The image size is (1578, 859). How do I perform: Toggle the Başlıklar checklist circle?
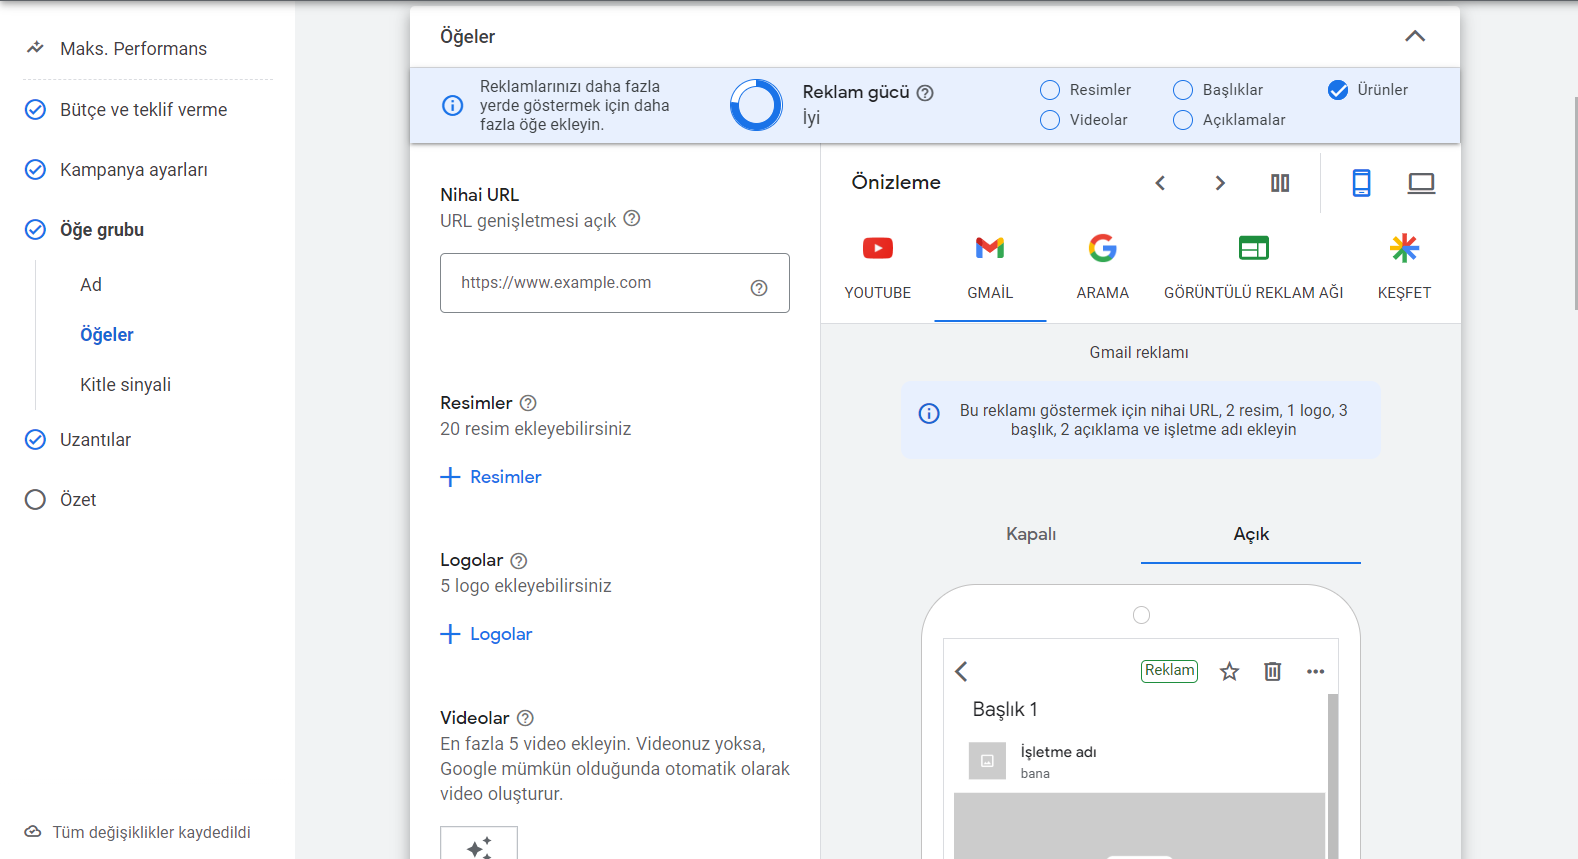[x=1183, y=90]
